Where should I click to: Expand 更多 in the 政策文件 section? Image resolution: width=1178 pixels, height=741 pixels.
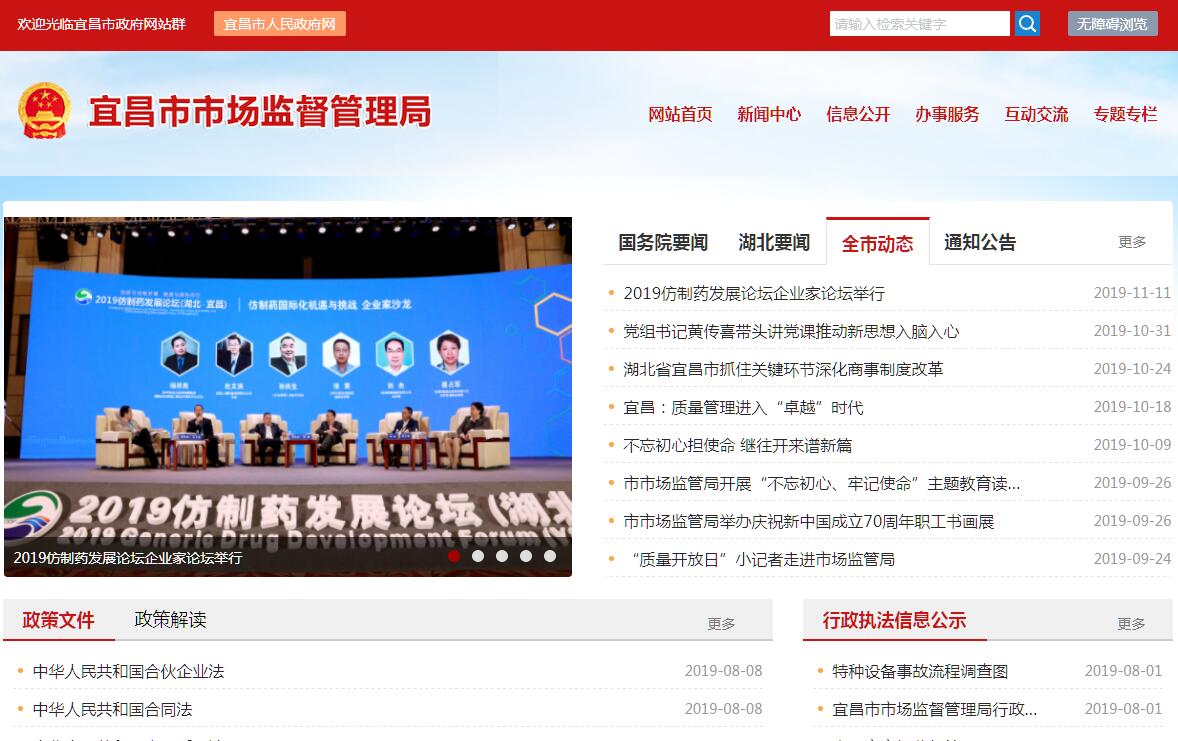721,624
